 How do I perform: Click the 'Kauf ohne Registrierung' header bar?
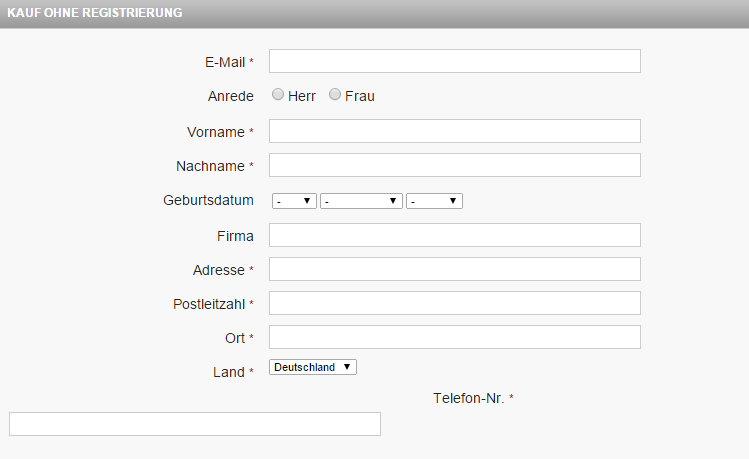coord(374,13)
